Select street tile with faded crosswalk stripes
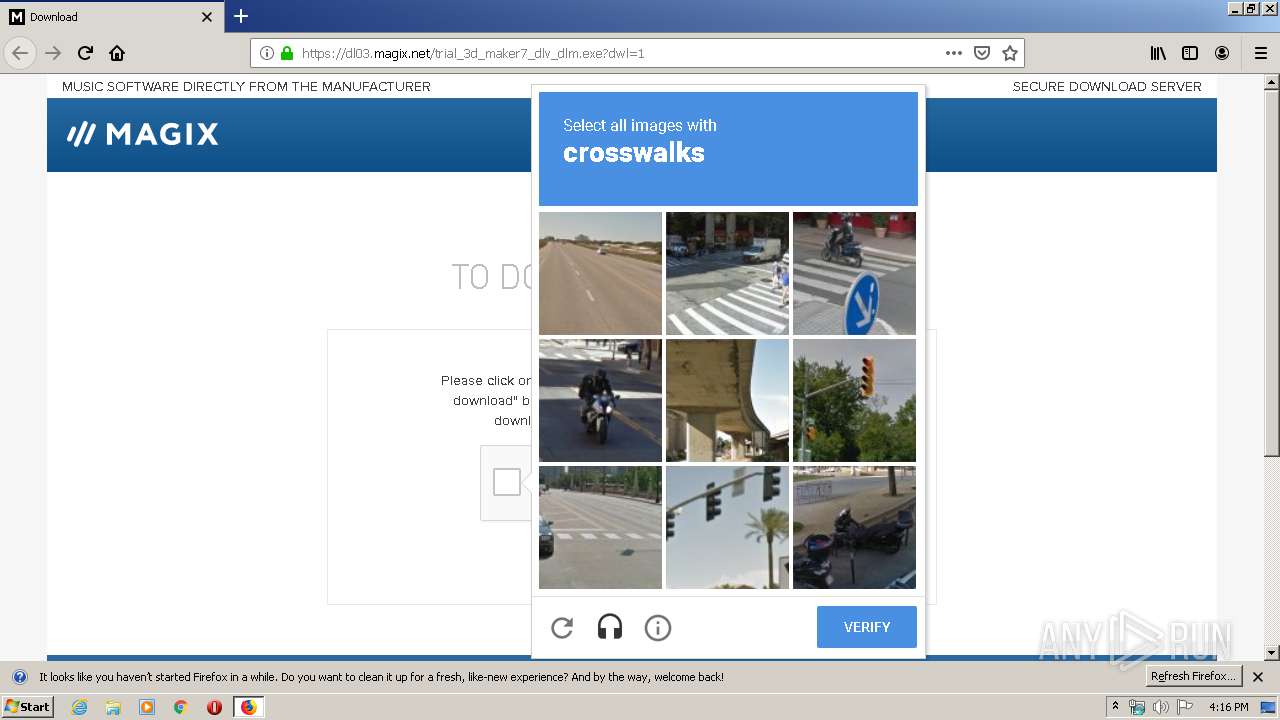This screenshot has height=720, width=1280. 600,527
